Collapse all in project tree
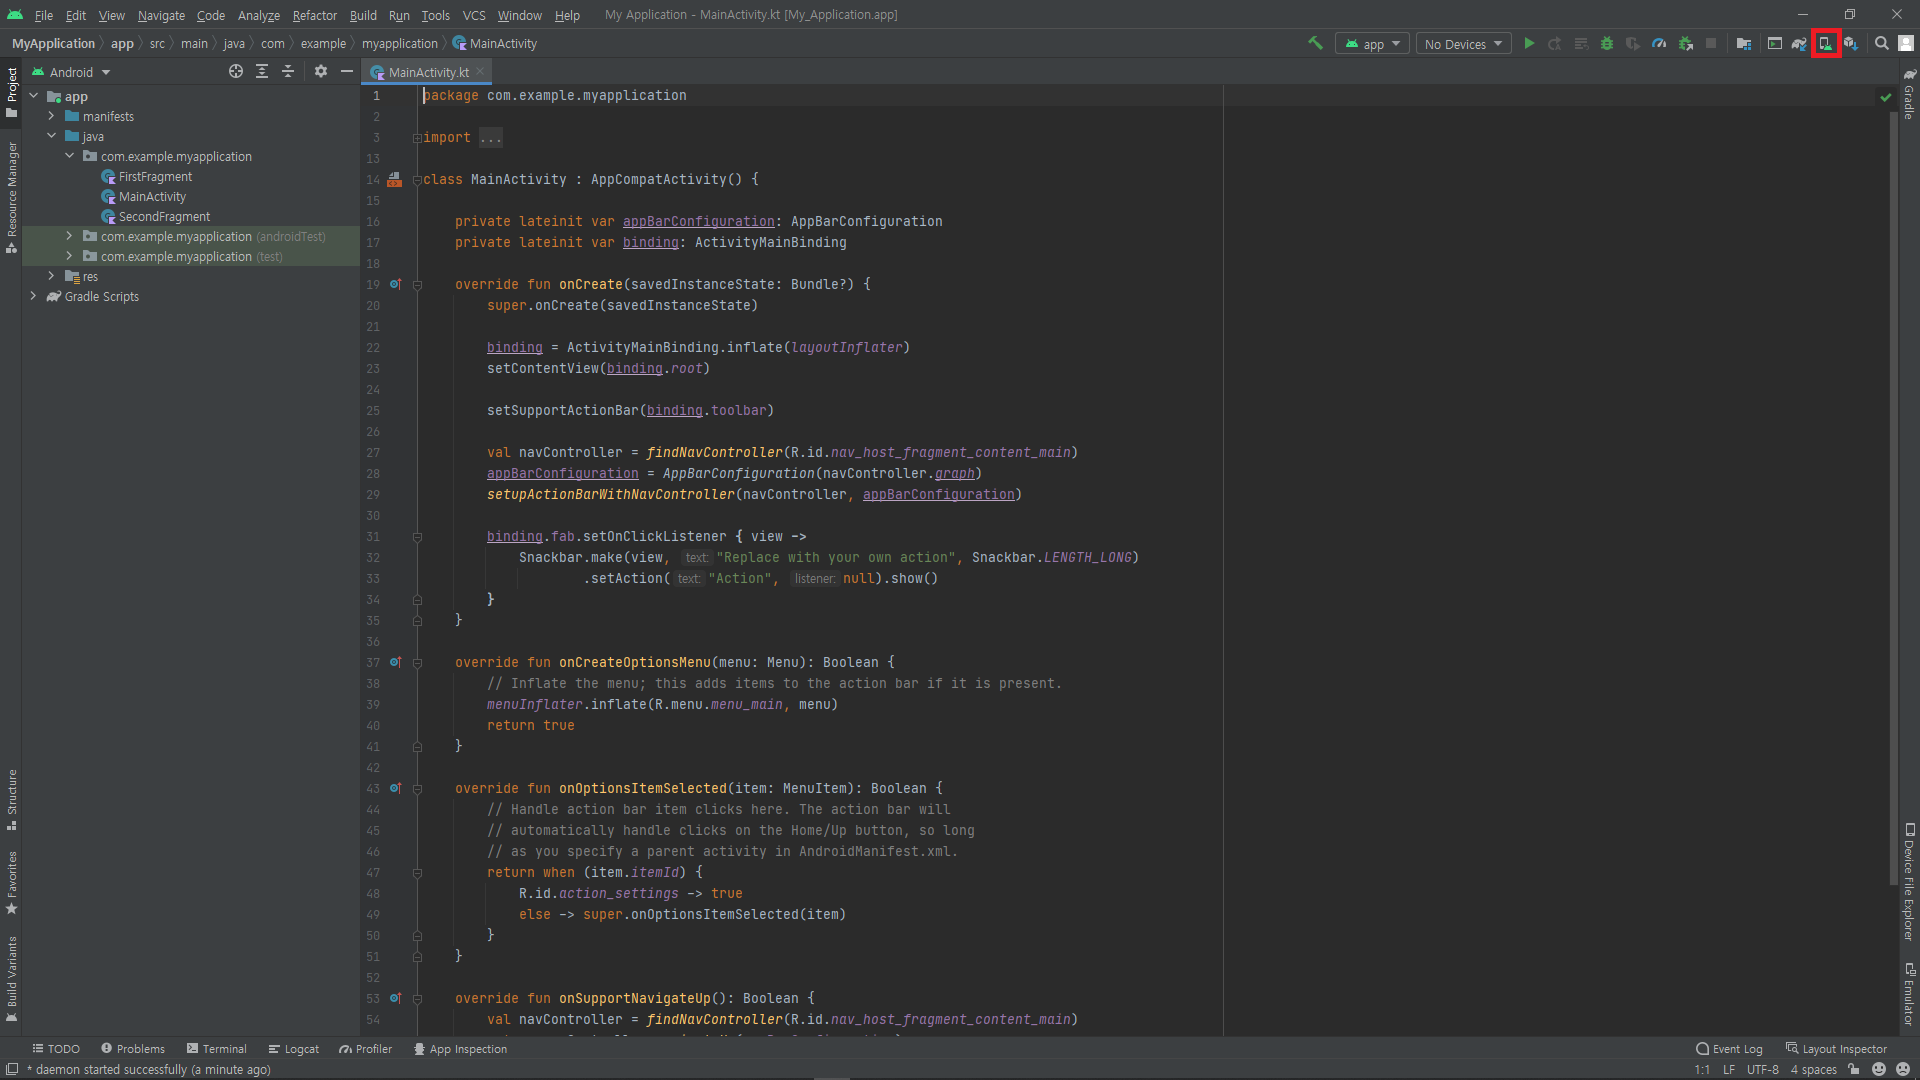Screen dimensions: 1920x1080 tap(288, 71)
